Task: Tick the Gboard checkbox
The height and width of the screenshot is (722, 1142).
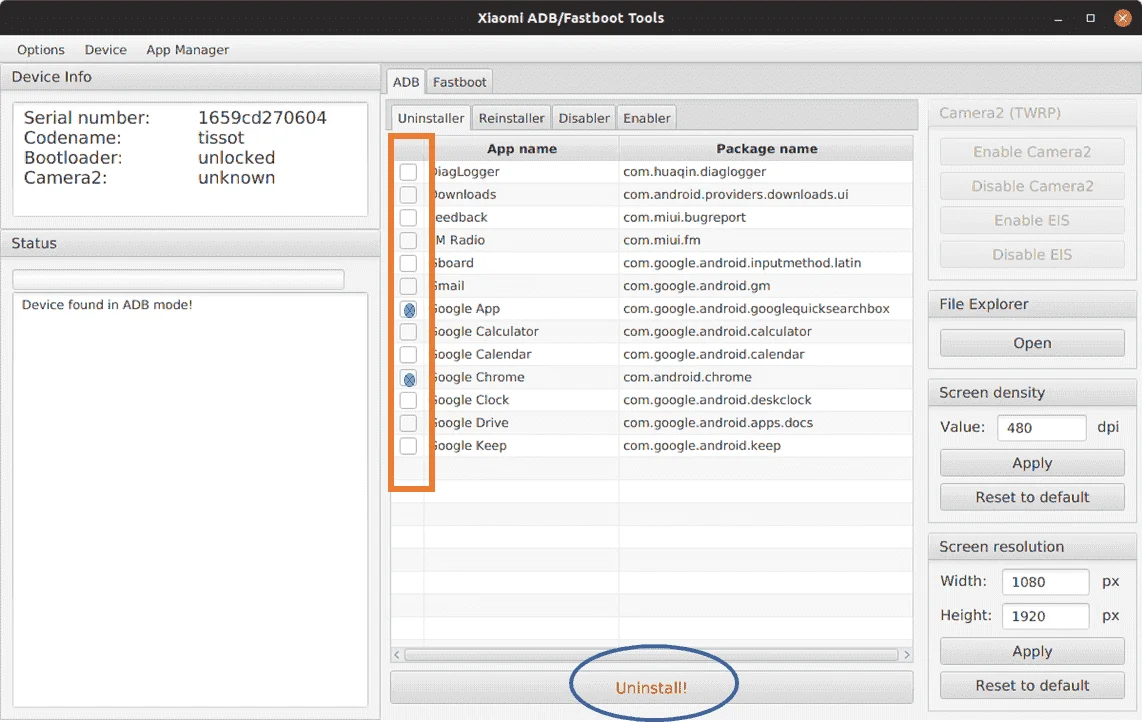Action: tap(409, 263)
